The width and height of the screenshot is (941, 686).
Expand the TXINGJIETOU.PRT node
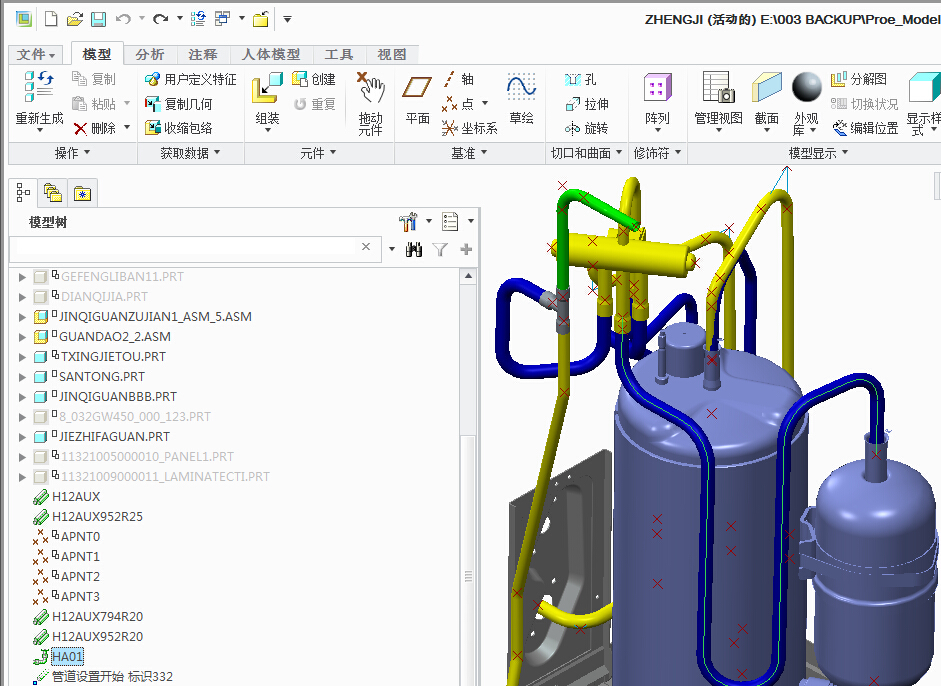pos(22,357)
